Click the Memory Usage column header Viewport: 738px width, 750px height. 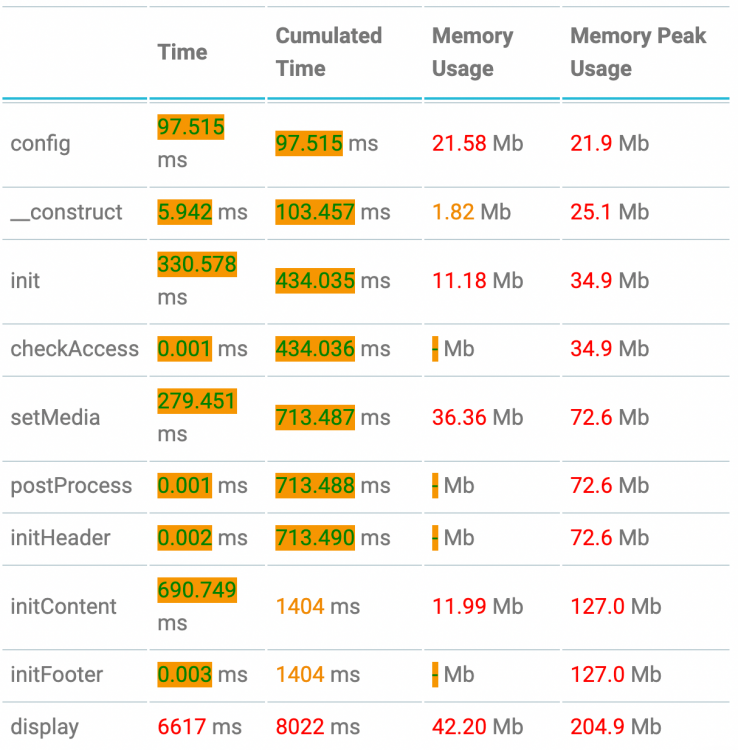[472, 52]
